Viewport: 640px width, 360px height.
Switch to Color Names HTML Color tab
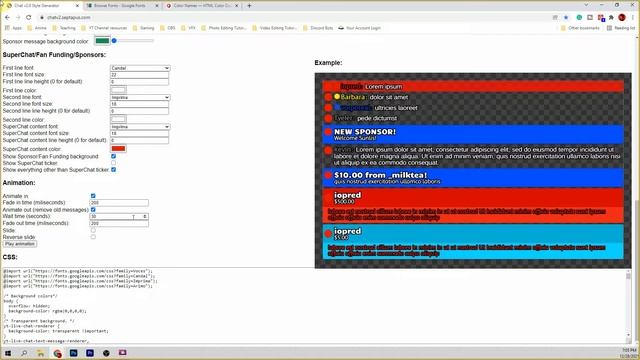(x=202, y=6)
